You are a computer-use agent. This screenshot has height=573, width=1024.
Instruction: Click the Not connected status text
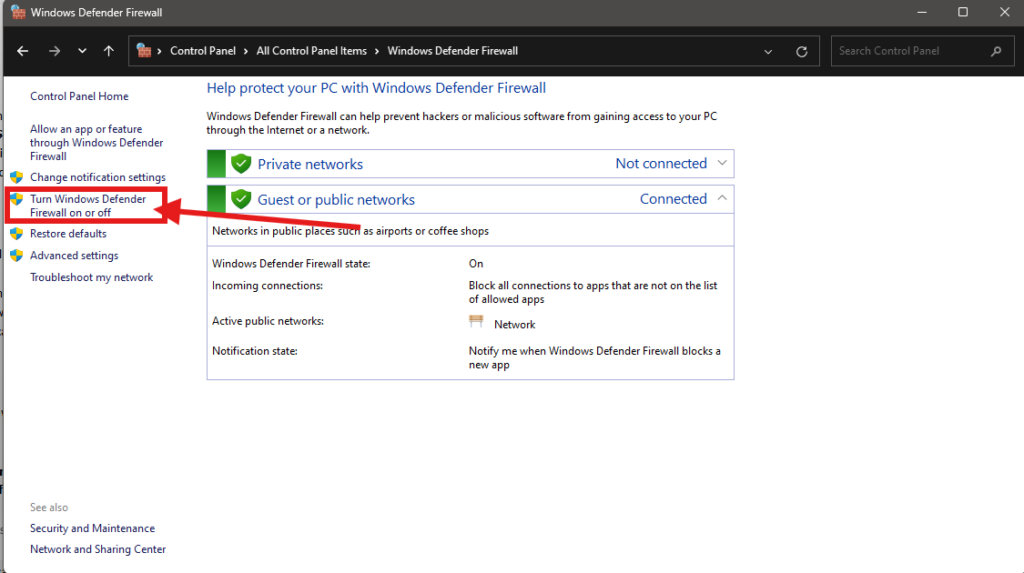point(661,163)
